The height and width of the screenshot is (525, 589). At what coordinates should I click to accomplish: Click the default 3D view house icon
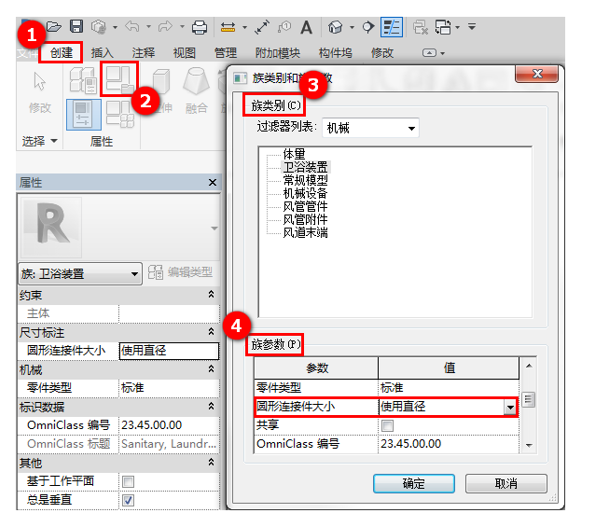(335, 27)
